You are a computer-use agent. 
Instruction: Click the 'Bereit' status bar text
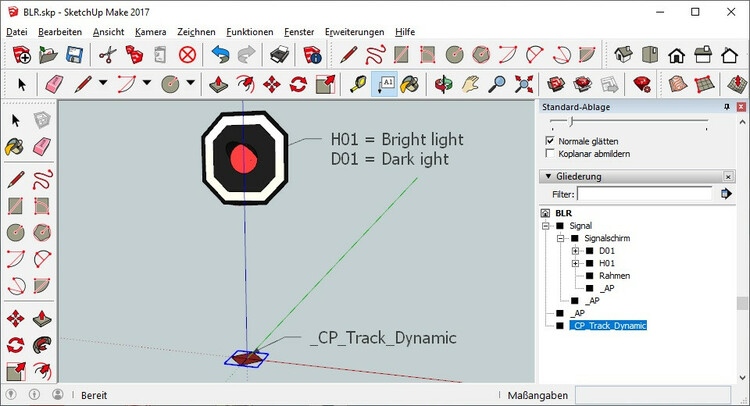94,395
